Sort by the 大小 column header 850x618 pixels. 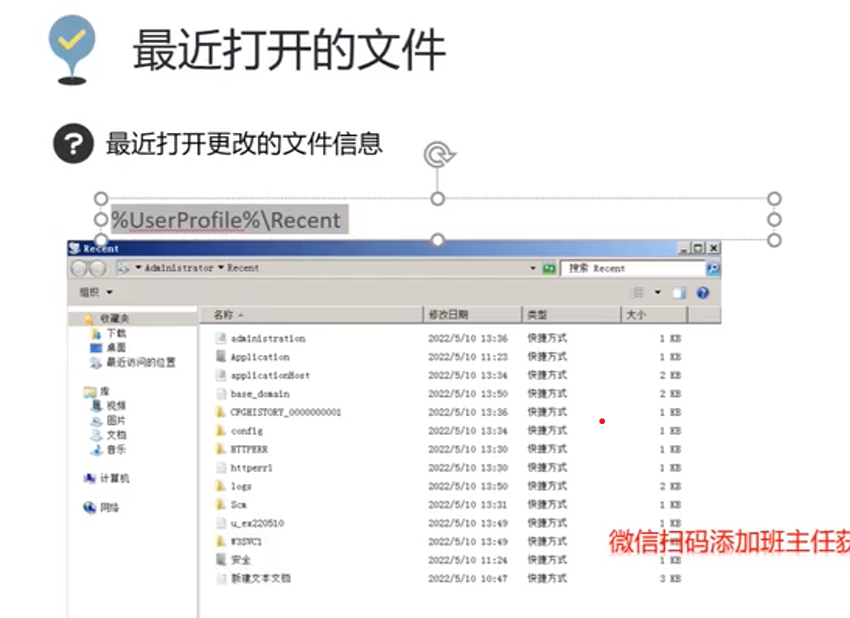click(654, 315)
